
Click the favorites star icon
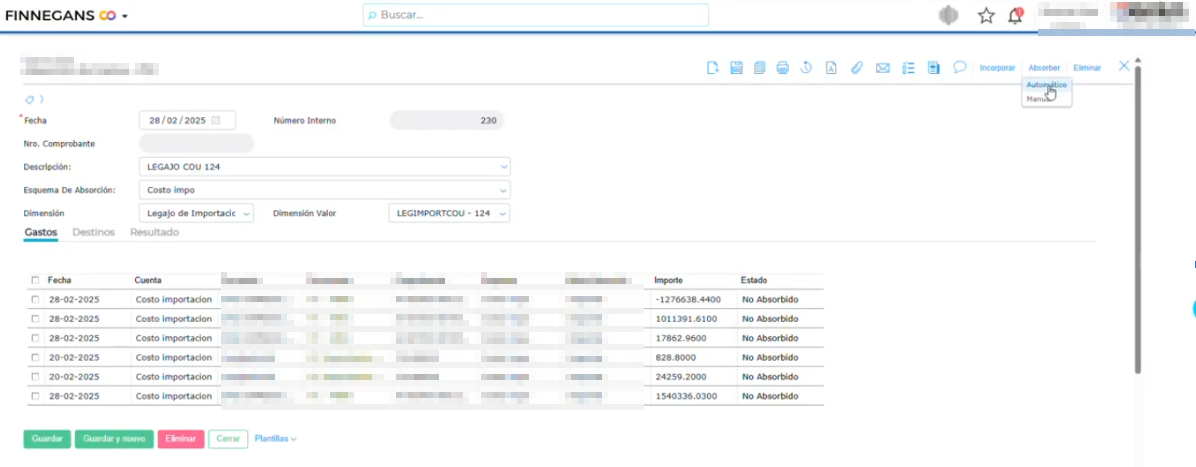pyautogui.click(x=986, y=15)
